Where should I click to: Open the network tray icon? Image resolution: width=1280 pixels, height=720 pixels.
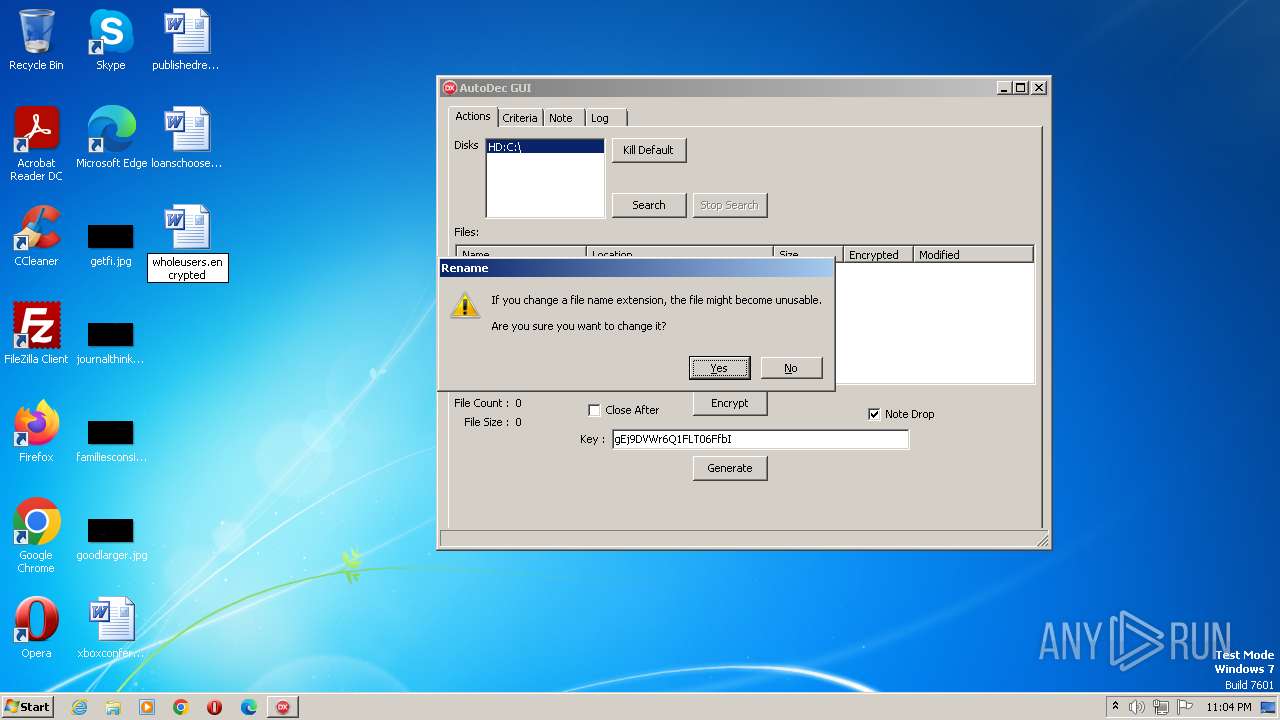pyautogui.click(x=1161, y=707)
